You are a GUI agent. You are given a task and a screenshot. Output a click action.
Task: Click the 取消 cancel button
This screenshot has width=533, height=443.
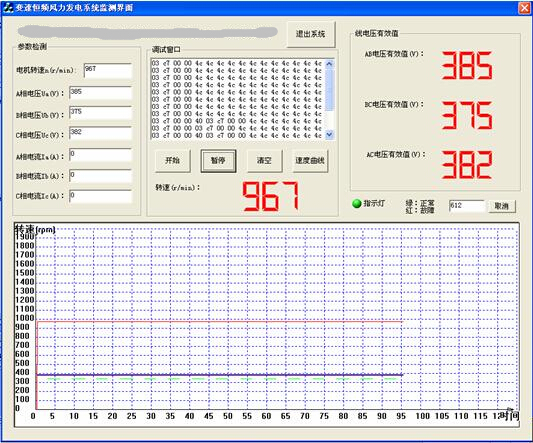[501, 206]
